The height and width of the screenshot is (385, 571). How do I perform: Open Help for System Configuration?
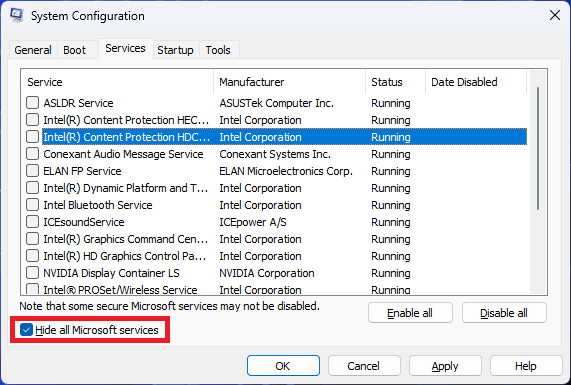[x=525, y=366]
